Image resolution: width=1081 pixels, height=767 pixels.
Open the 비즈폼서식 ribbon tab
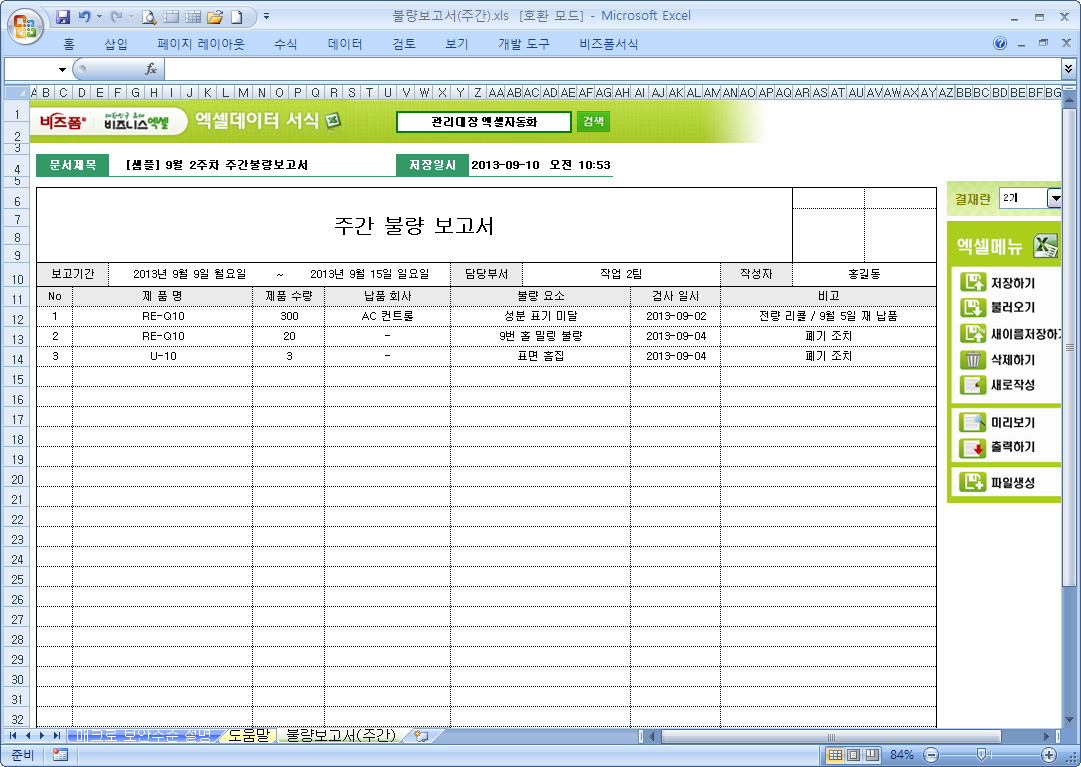[x=608, y=44]
